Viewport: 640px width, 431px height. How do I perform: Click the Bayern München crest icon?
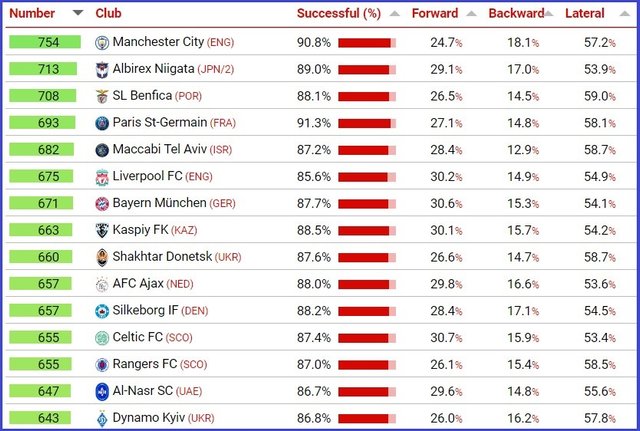102,203
